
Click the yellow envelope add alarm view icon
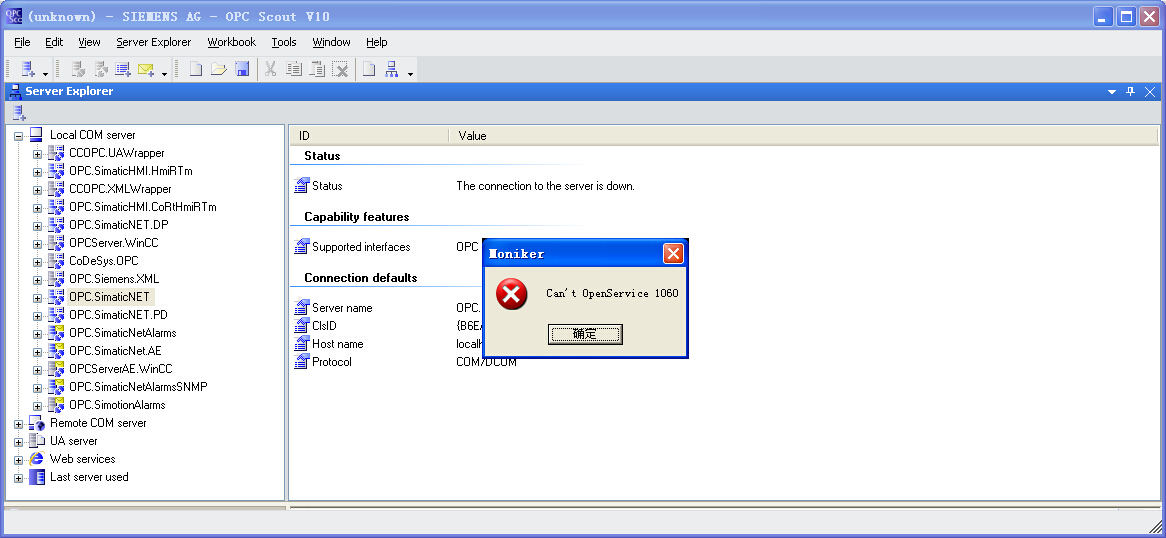pos(146,70)
